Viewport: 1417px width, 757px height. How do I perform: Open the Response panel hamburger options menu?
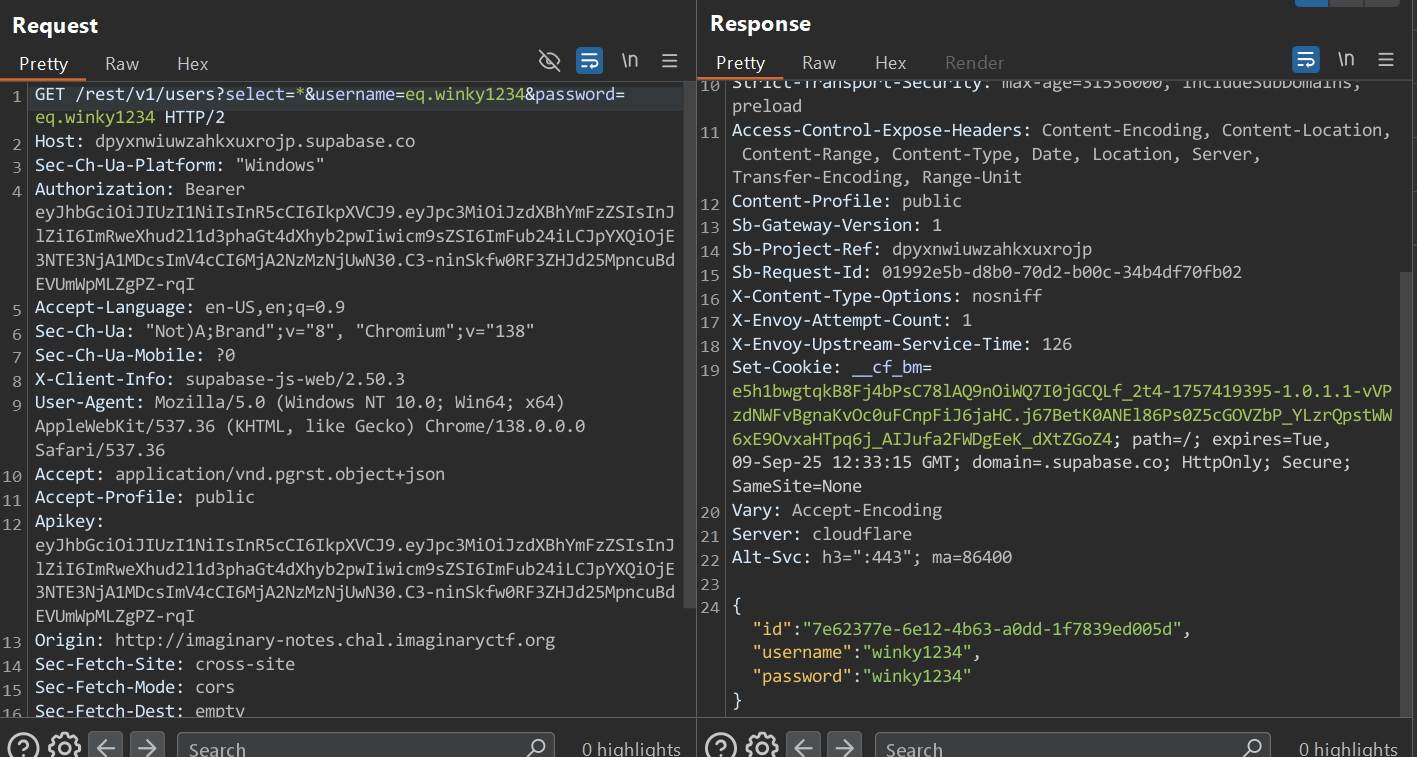(1386, 60)
